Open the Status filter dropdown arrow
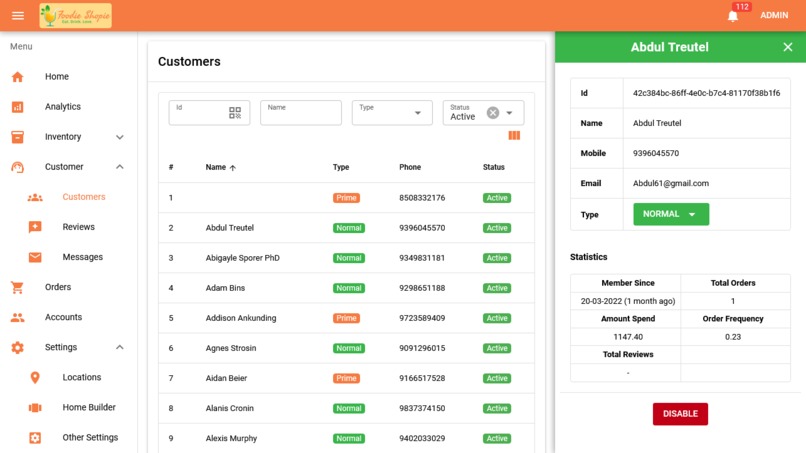The width and height of the screenshot is (806, 453). click(509, 113)
